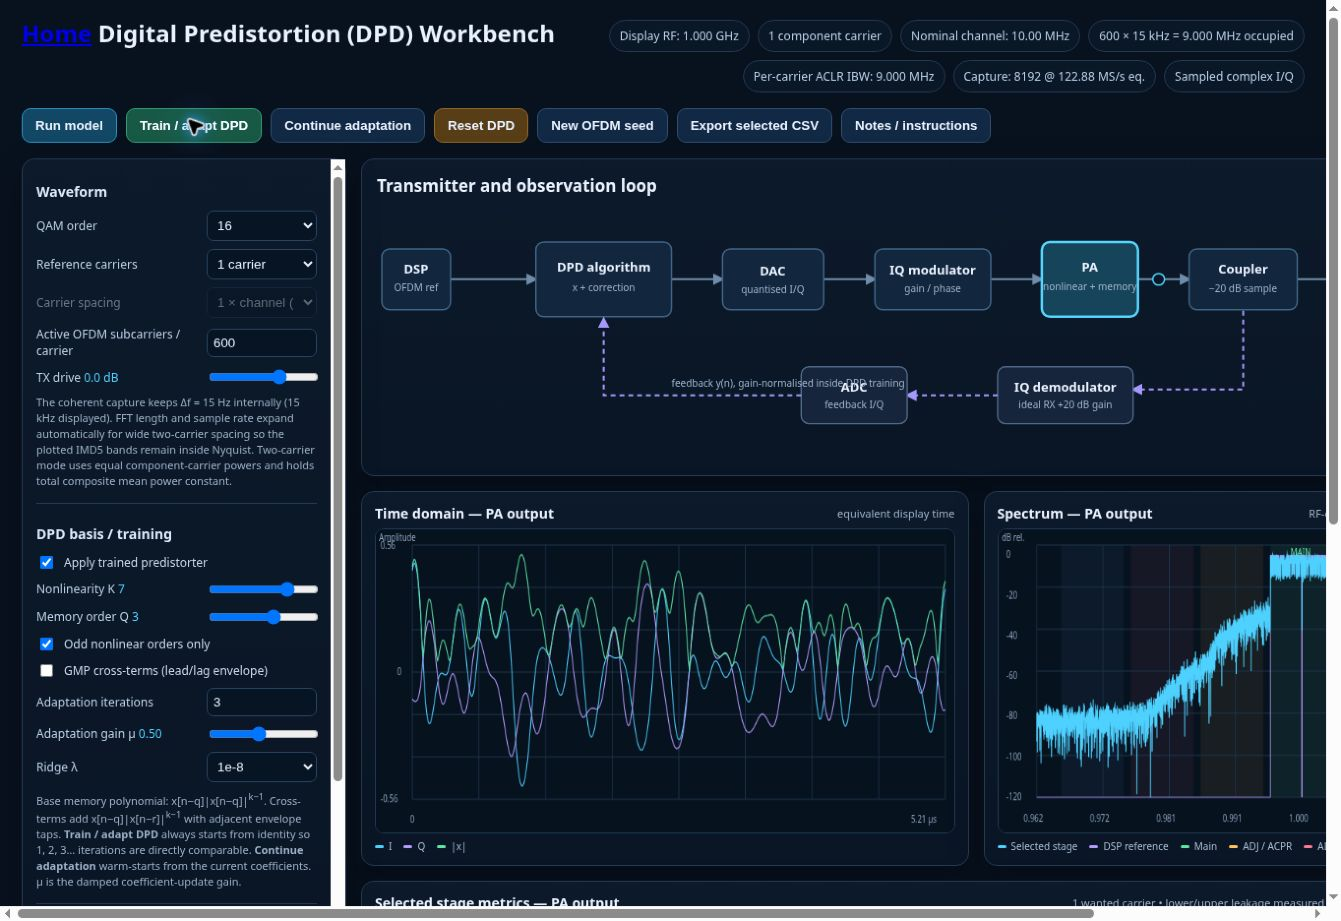The width and height of the screenshot is (1341, 921).
Task: Click the sidebar vertical scrollbar
Action: (338, 478)
